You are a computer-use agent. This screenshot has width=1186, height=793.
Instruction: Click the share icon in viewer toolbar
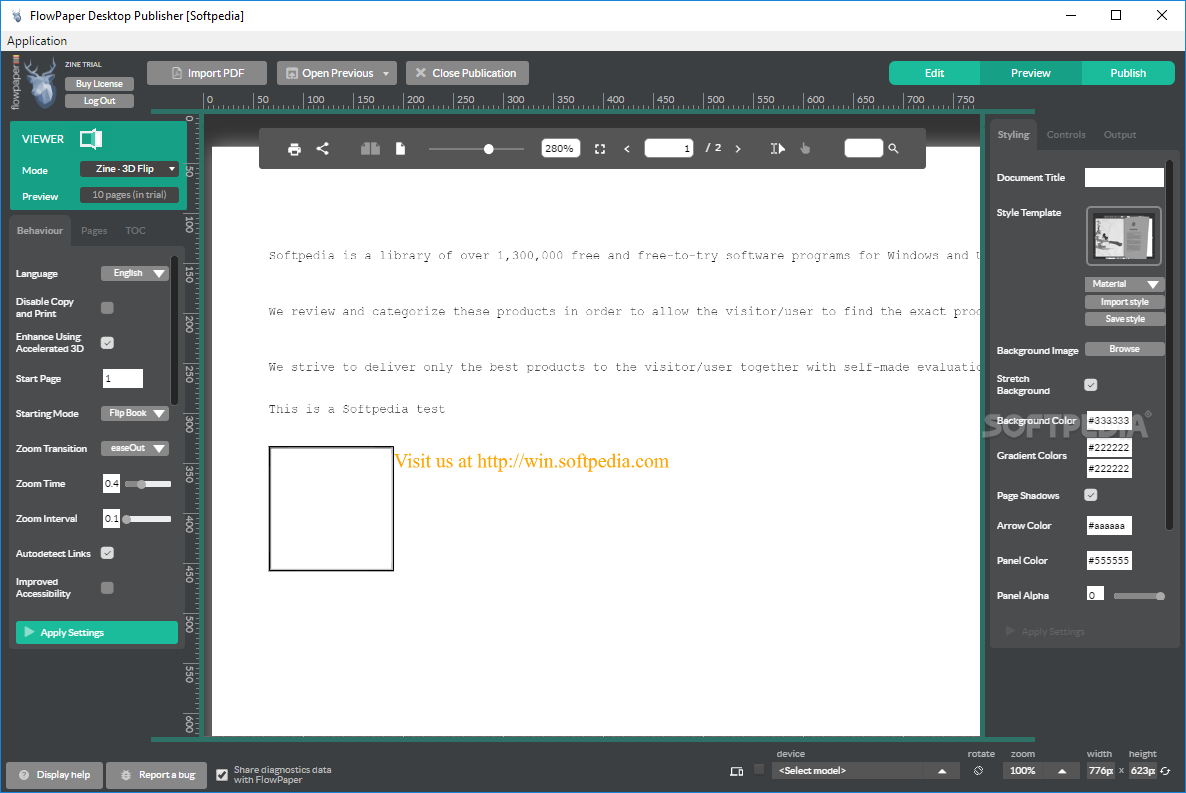pyautogui.click(x=322, y=148)
